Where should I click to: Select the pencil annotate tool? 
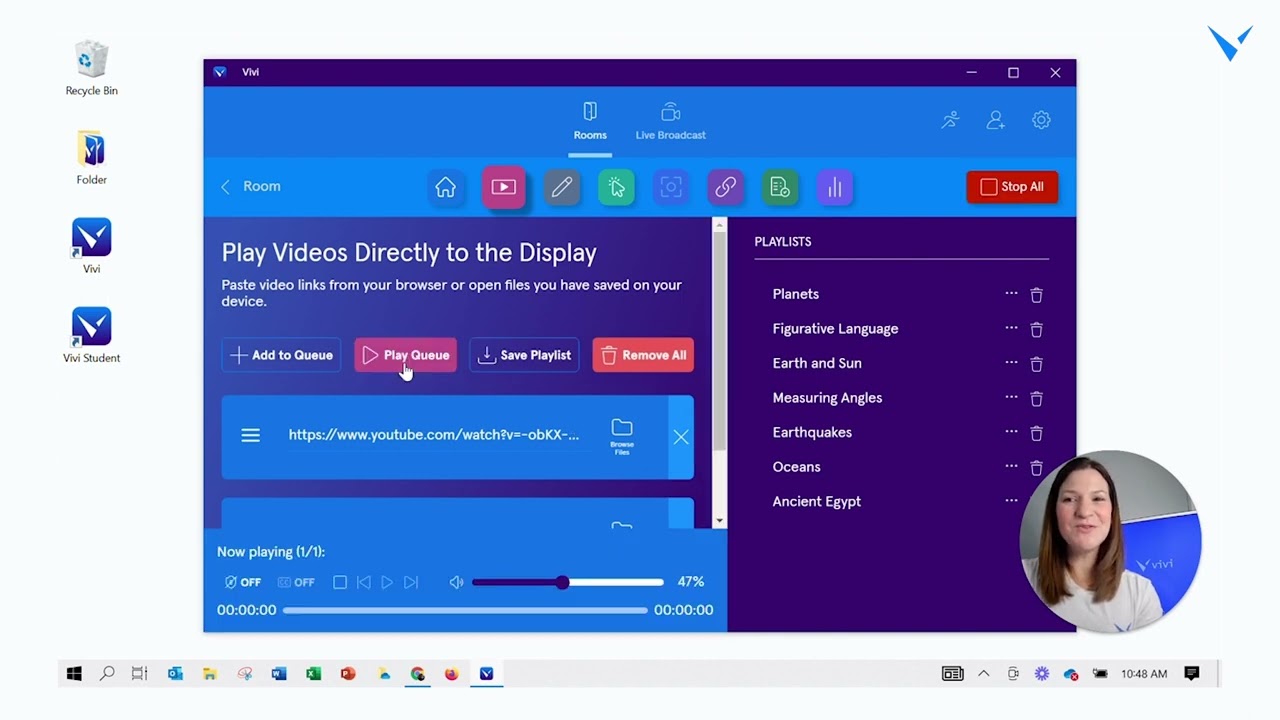pyautogui.click(x=562, y=187)
